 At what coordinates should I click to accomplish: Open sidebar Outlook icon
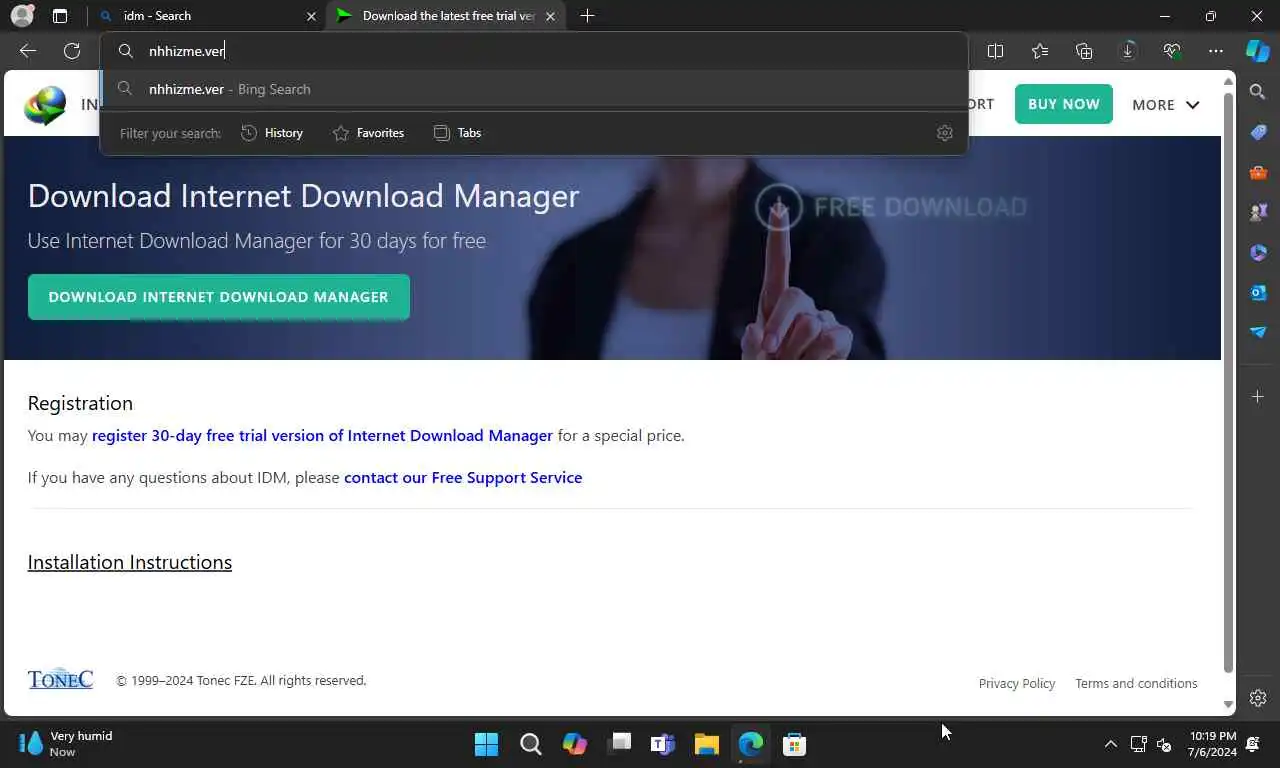tap(1258, 292)
